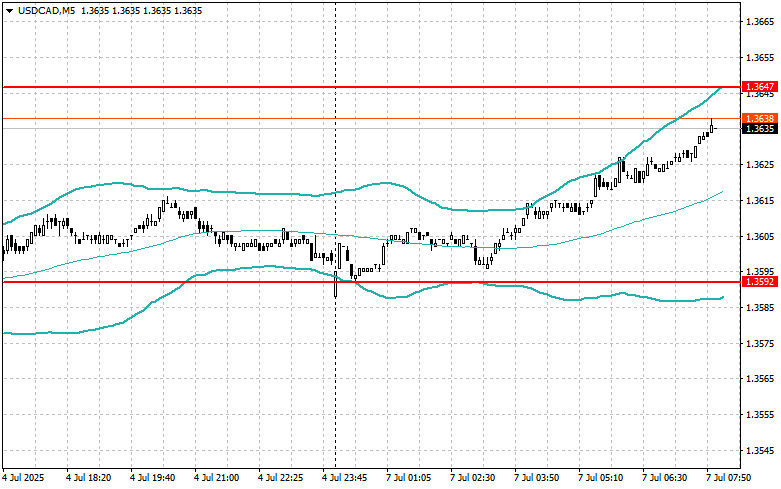Select the dashed vertical period separator line
781x489 pixels.
pos(335,234)
